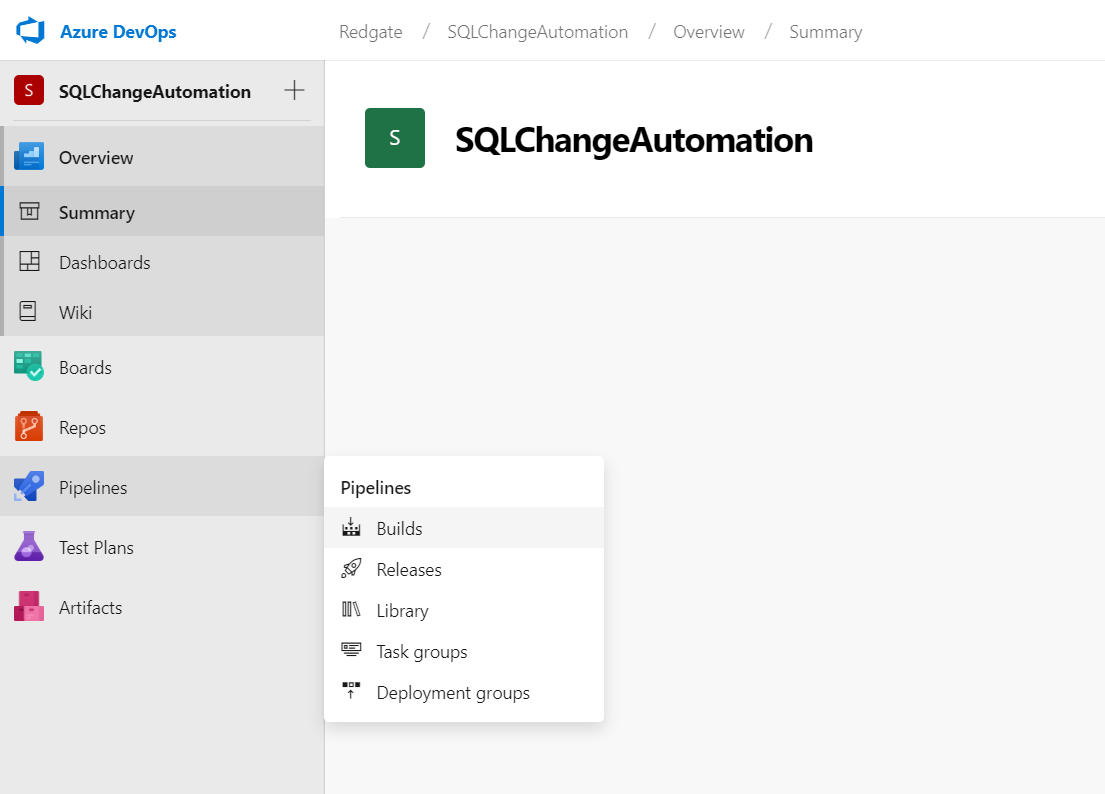Expand the Boards section
Image resolution: width=1105 pixels, height=794 pixels.
162,367
